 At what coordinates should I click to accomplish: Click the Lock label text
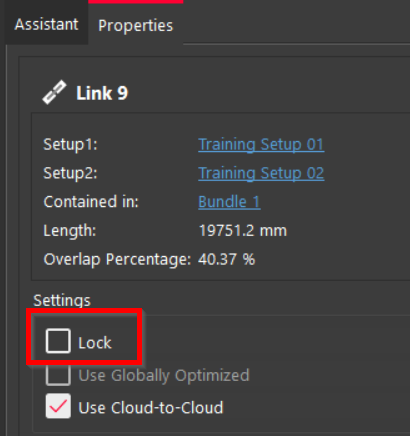(95, 343)
